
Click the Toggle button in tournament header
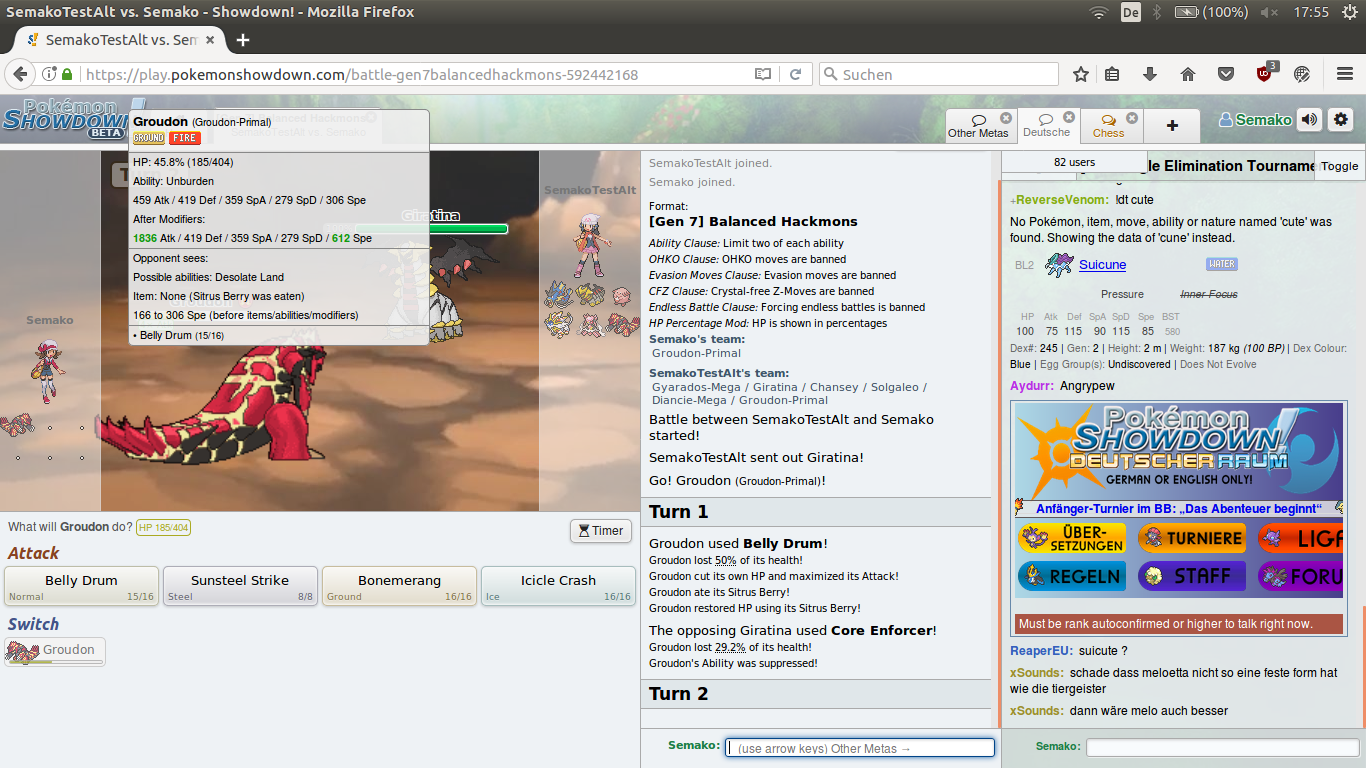[1340, 166]
